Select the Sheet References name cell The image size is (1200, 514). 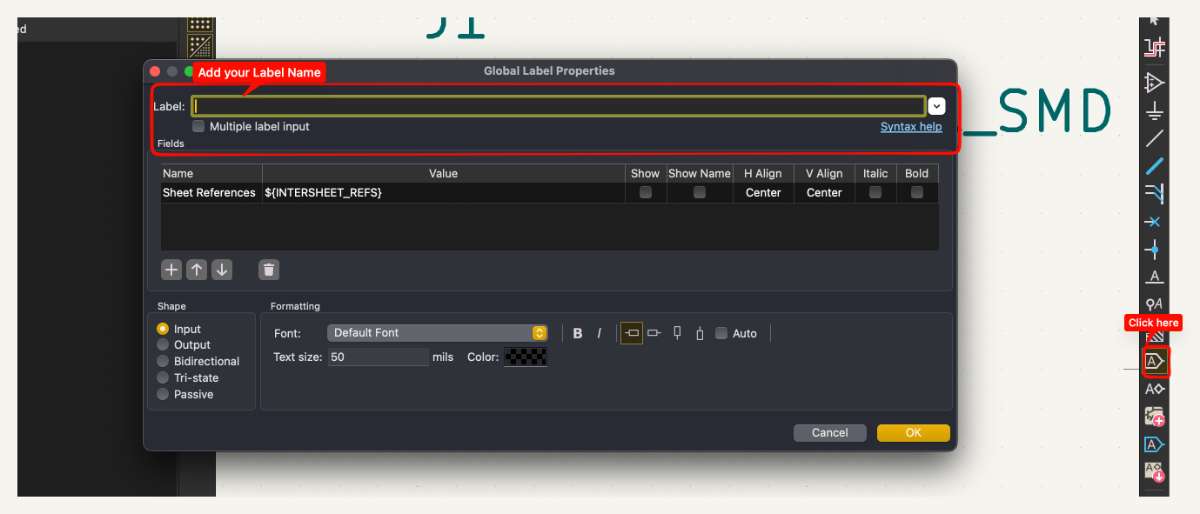209,193
